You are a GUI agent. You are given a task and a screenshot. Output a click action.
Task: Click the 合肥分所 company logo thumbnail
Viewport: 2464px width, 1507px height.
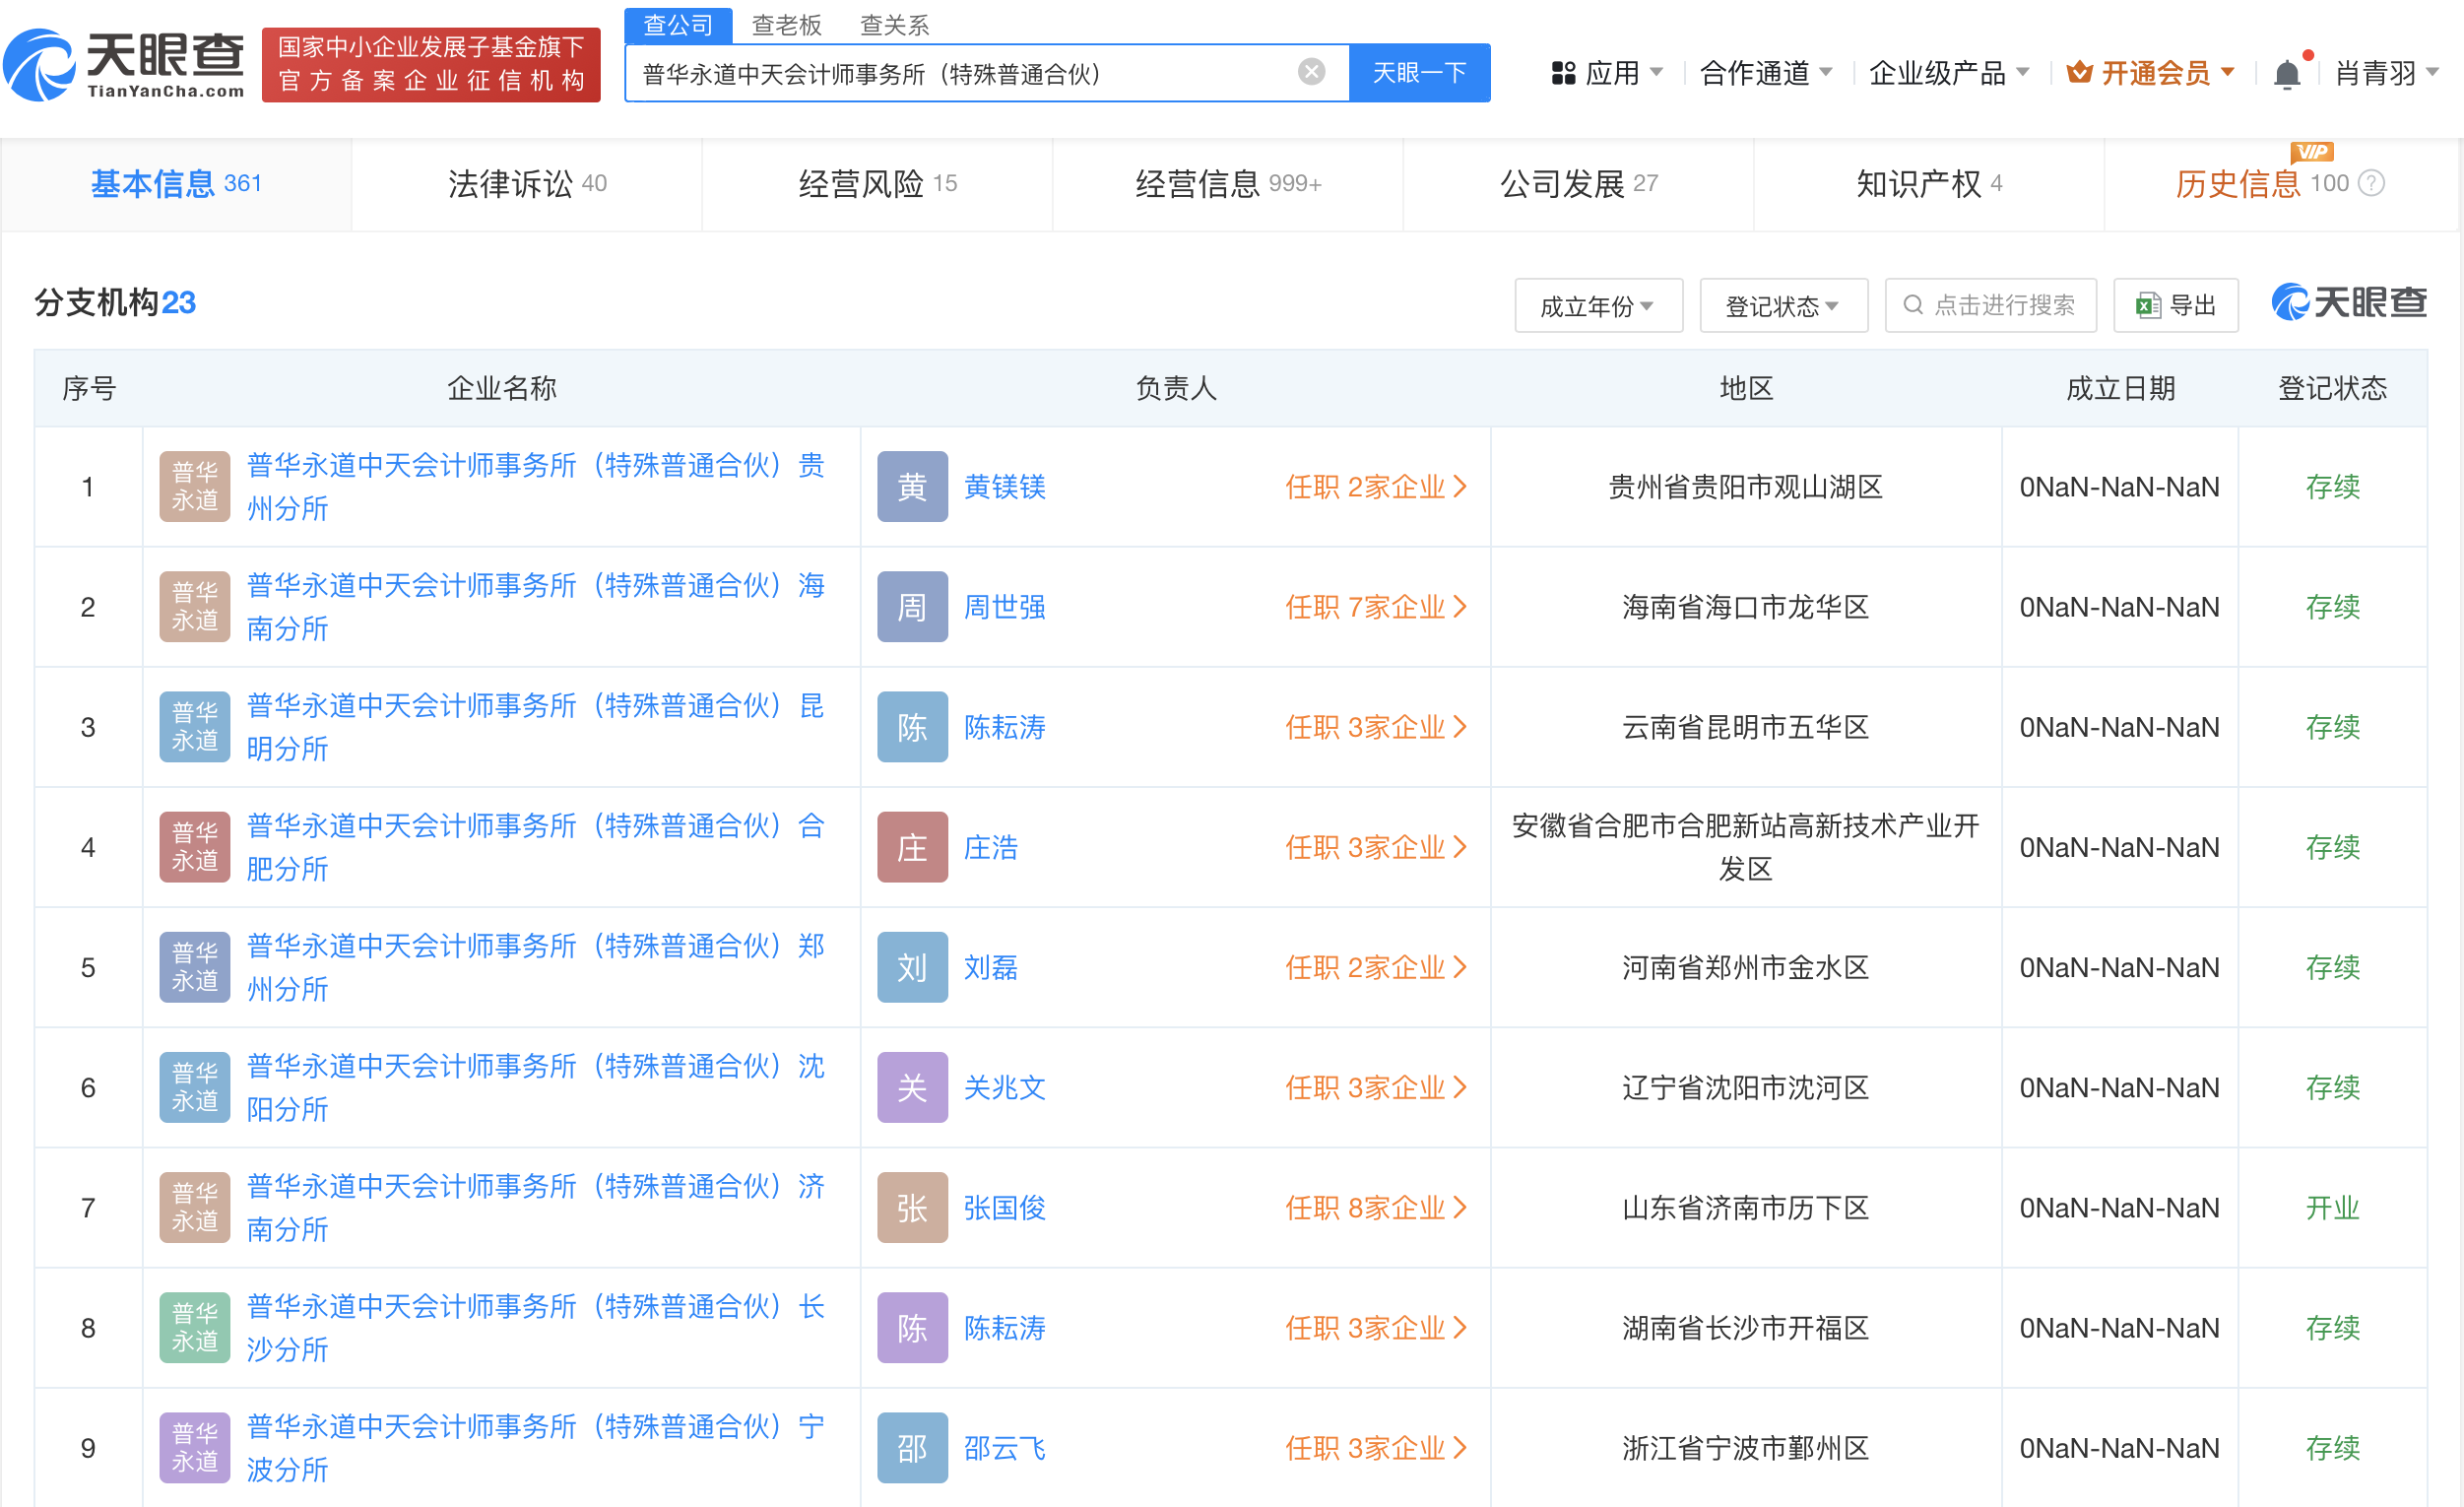pyautogui.click(x=195, y=847)
